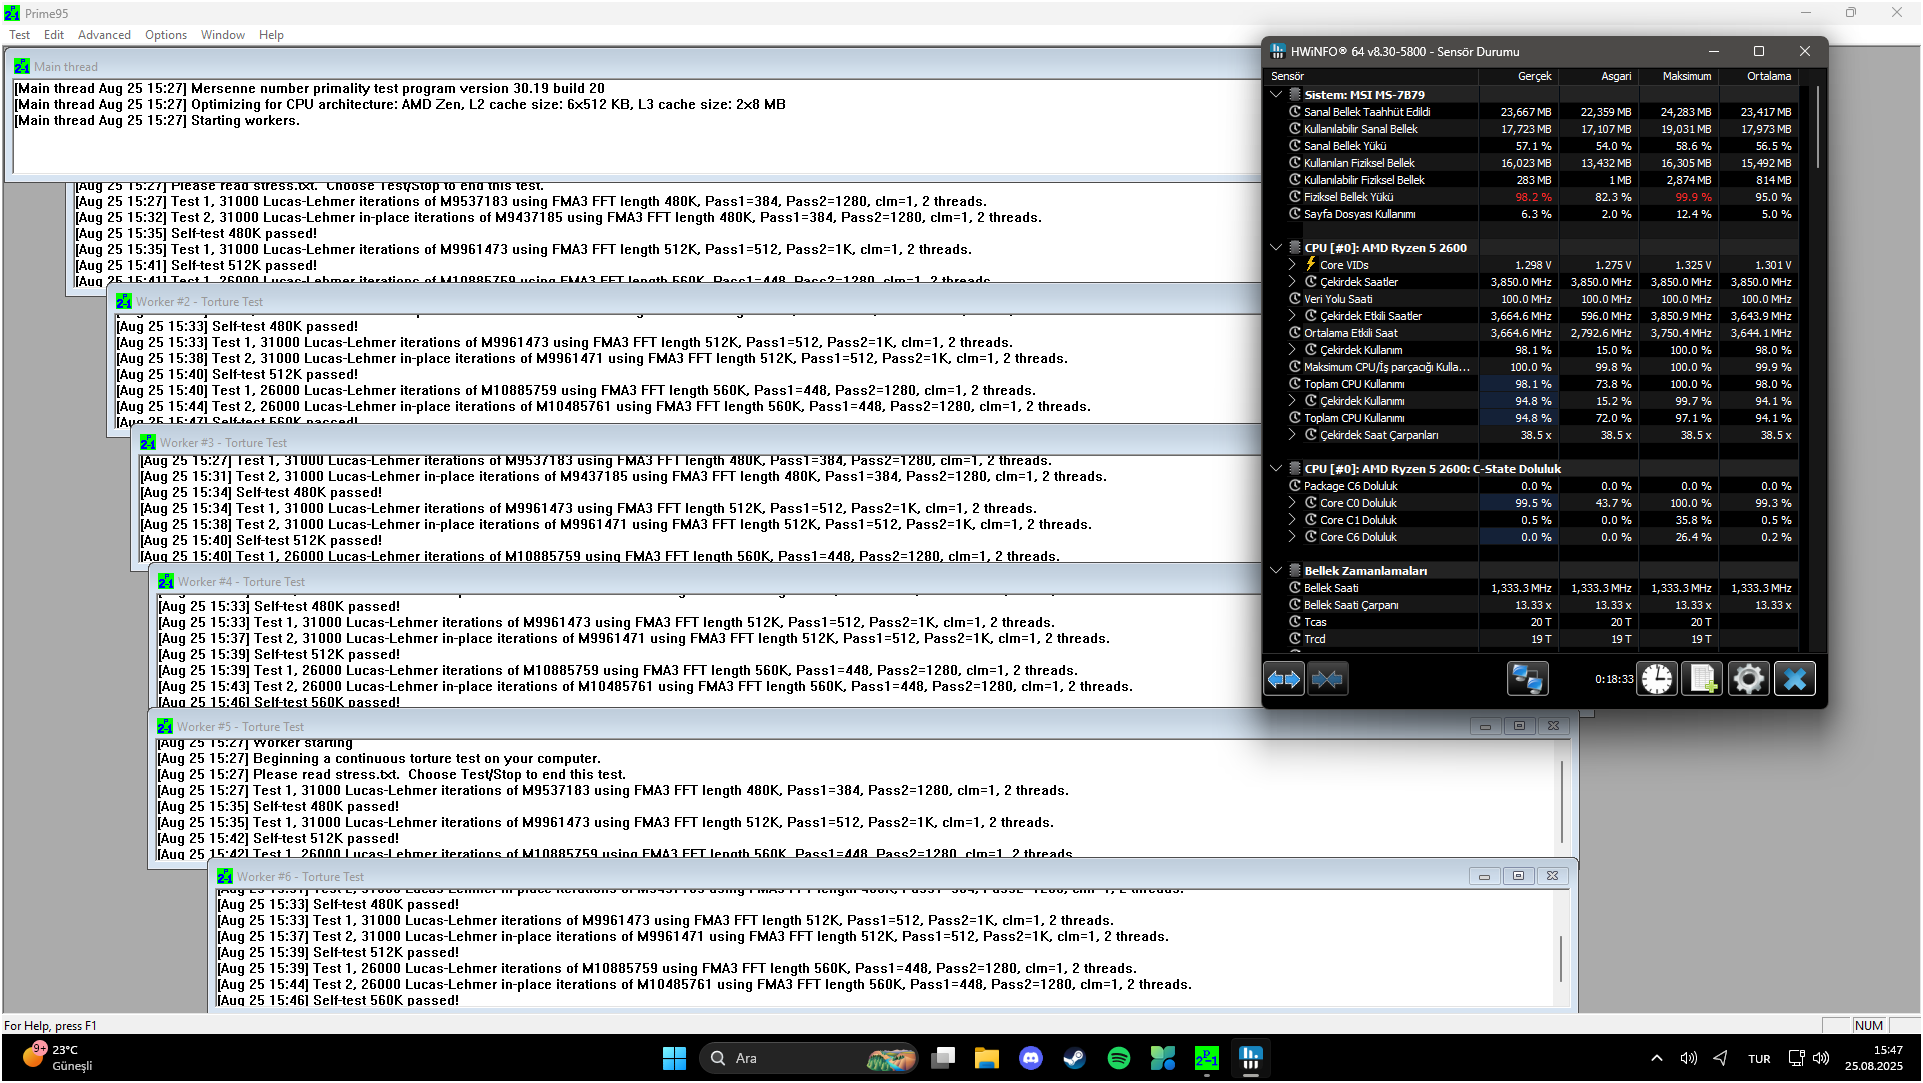
Task: Expand the Core VIDs row
Action: click(x=1292, y=265)
